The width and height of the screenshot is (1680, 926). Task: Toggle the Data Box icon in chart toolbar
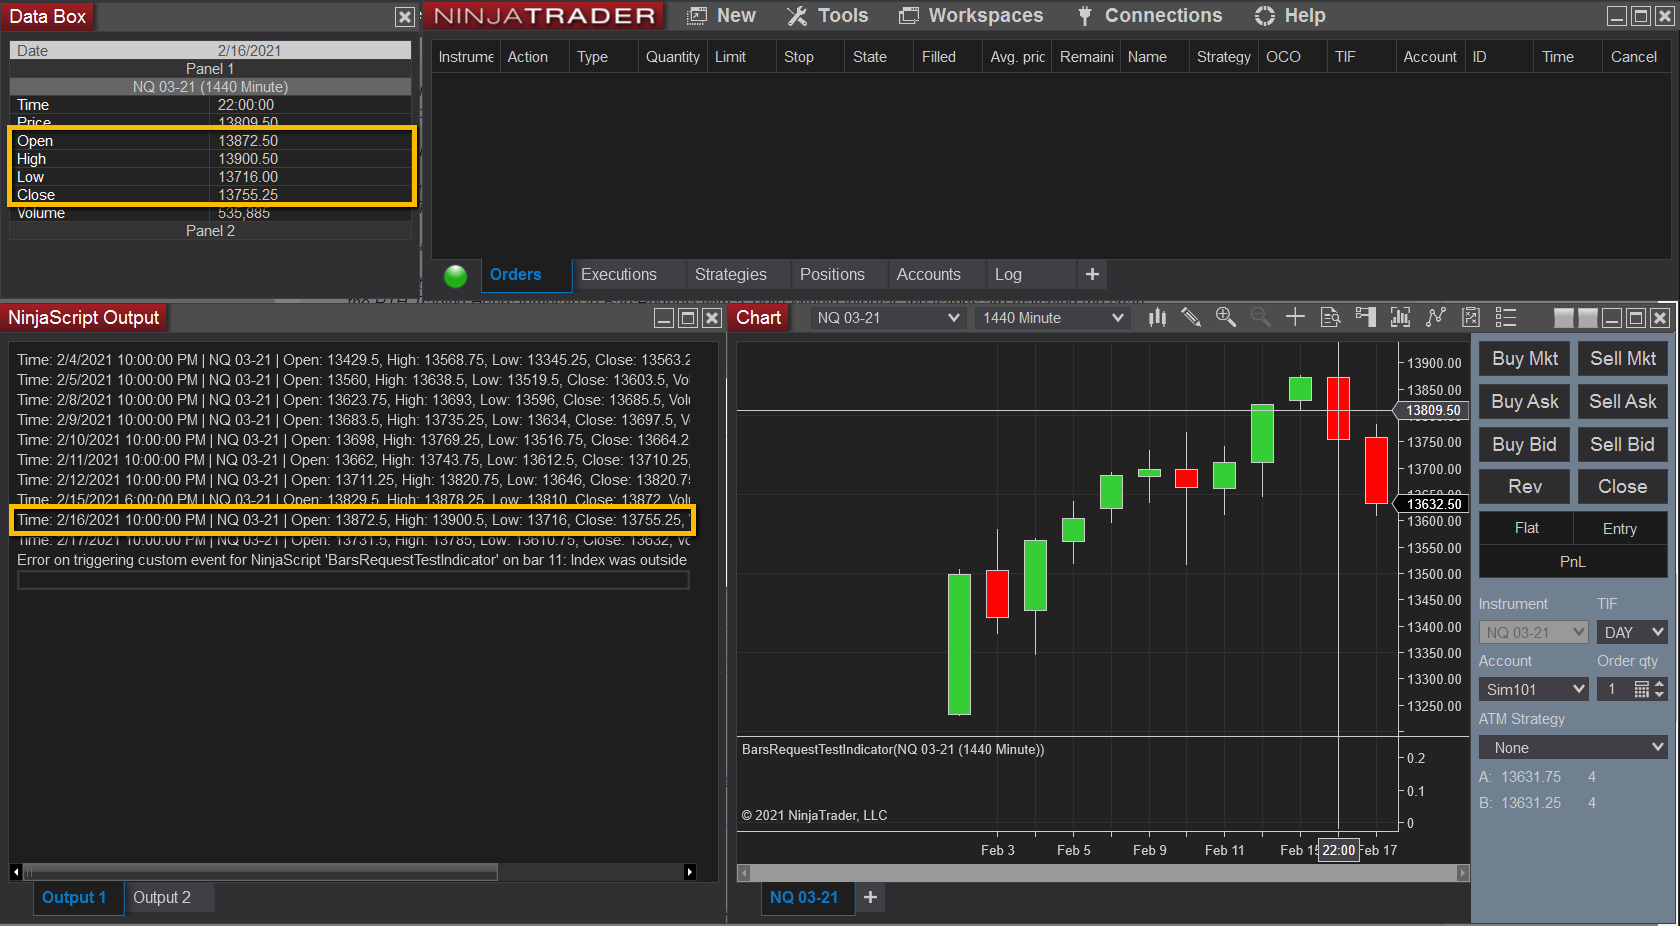[x=1330, y=317]
